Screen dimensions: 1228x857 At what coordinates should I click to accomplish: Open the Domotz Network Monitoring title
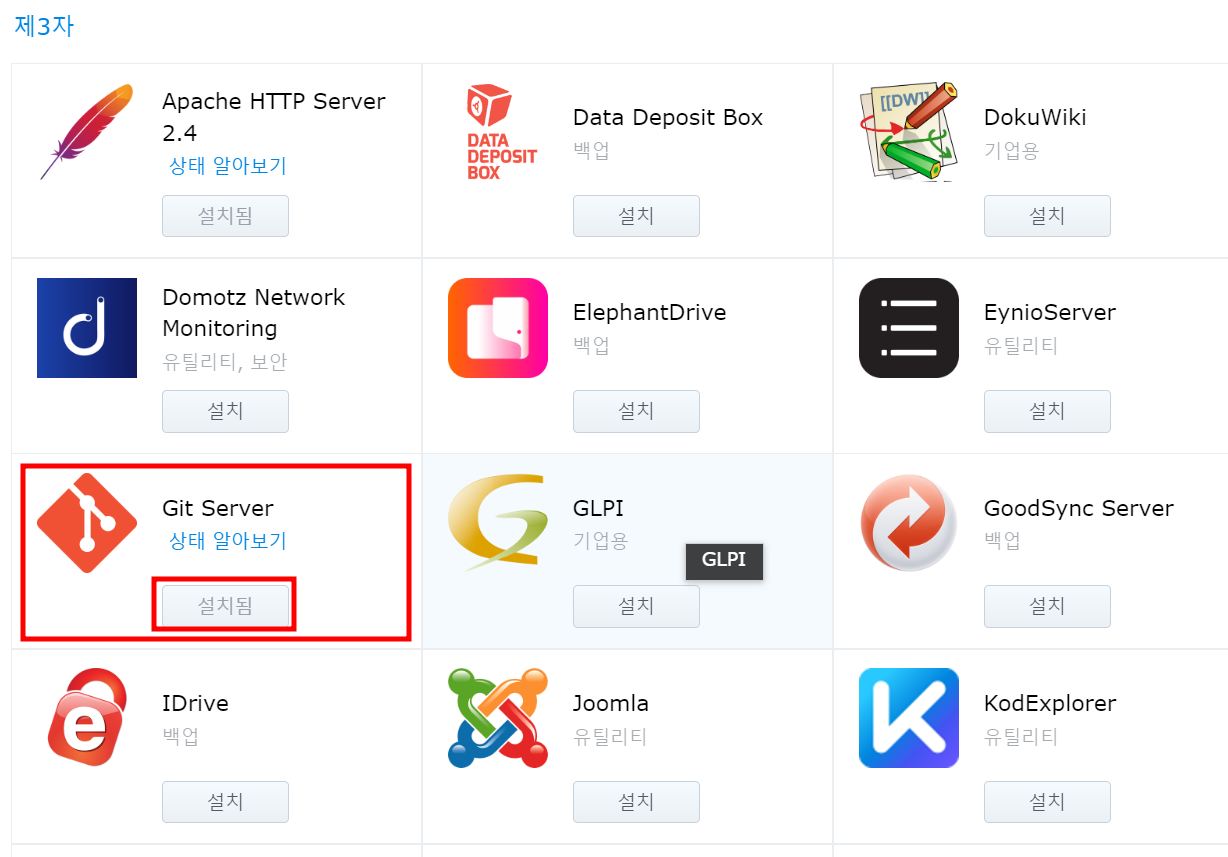[x=253, y=313]
